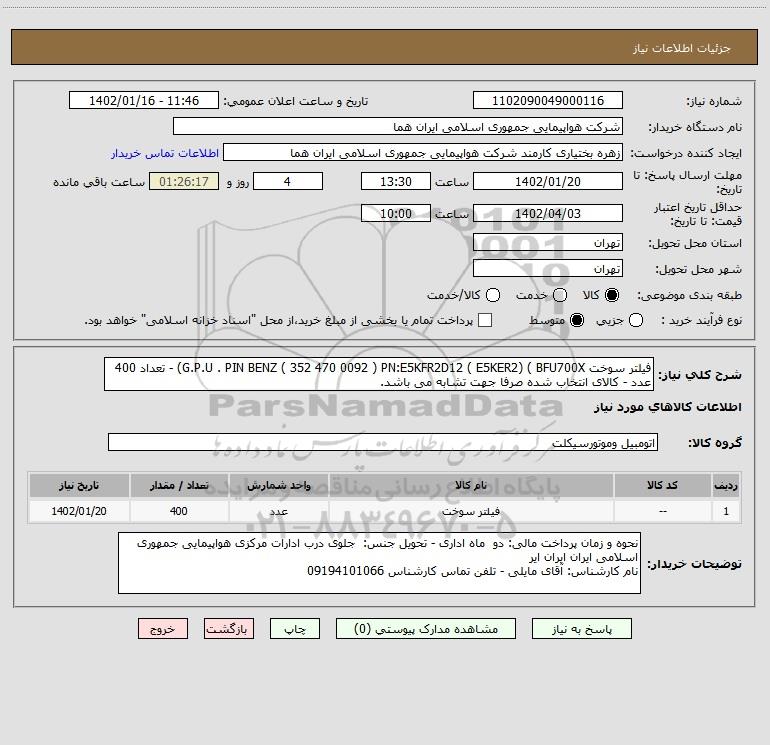Open مشاهده مدارک پیوستی (0) attachments
Viewport: 770px width, 745px height.
(x=434, y=629)
